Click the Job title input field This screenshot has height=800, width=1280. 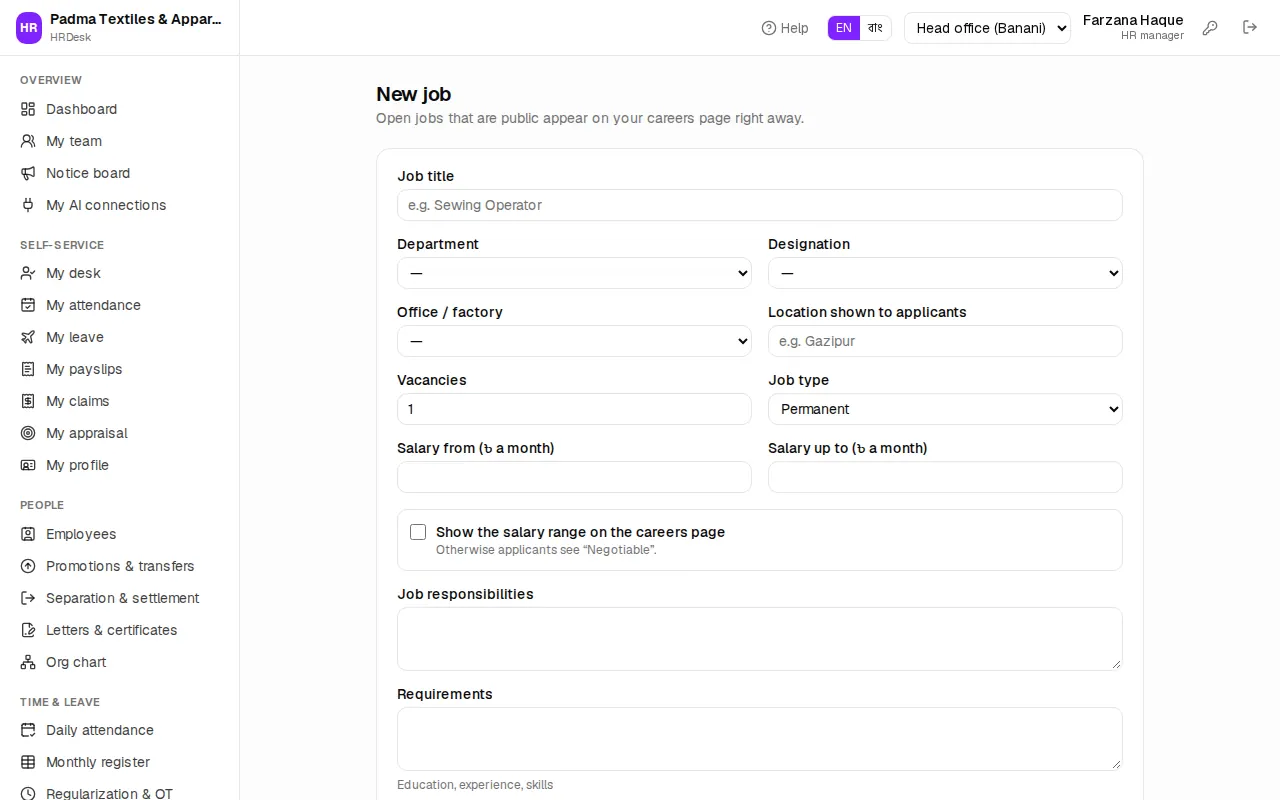(760, 205)
